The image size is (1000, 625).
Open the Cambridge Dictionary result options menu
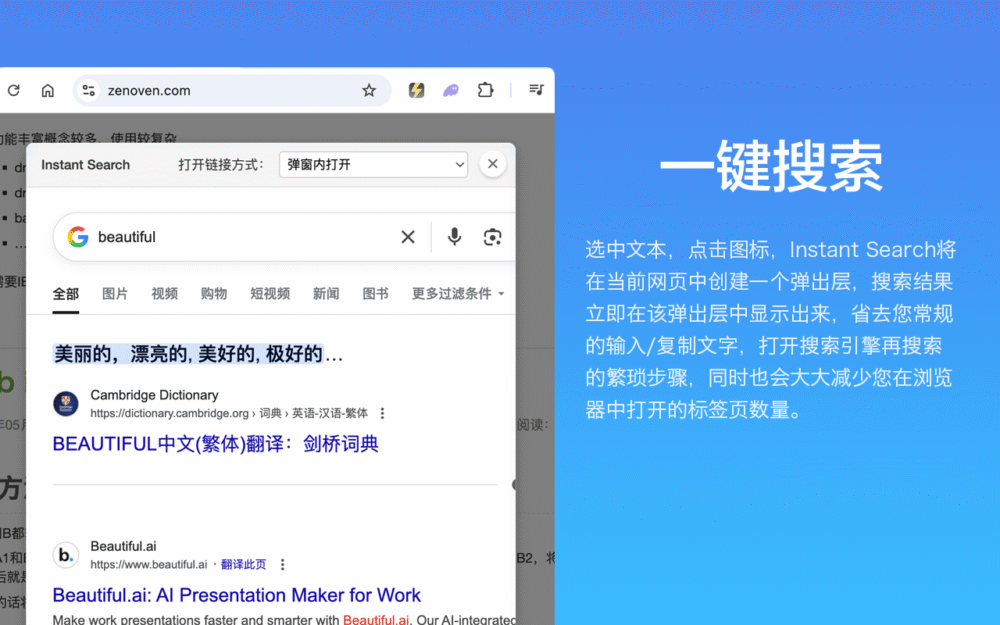(382, 413)
